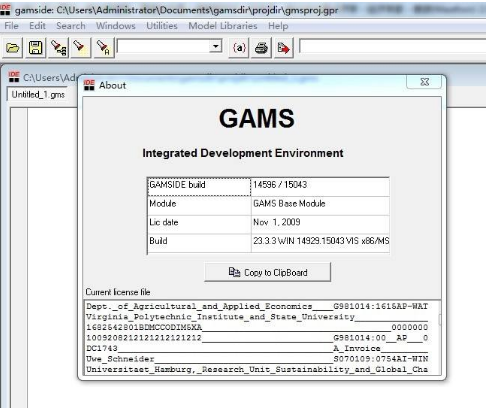This screenshot has height=408, width=486.
Task: Click the Open file folder icon
Action: coord(13,48)
